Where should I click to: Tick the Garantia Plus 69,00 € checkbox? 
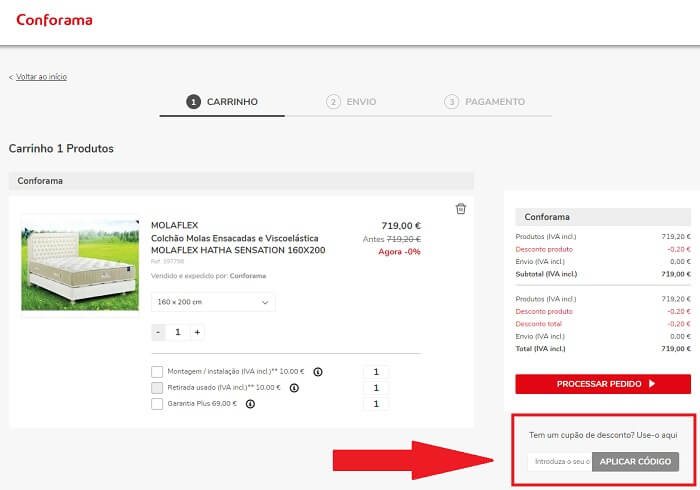[157, 404]
